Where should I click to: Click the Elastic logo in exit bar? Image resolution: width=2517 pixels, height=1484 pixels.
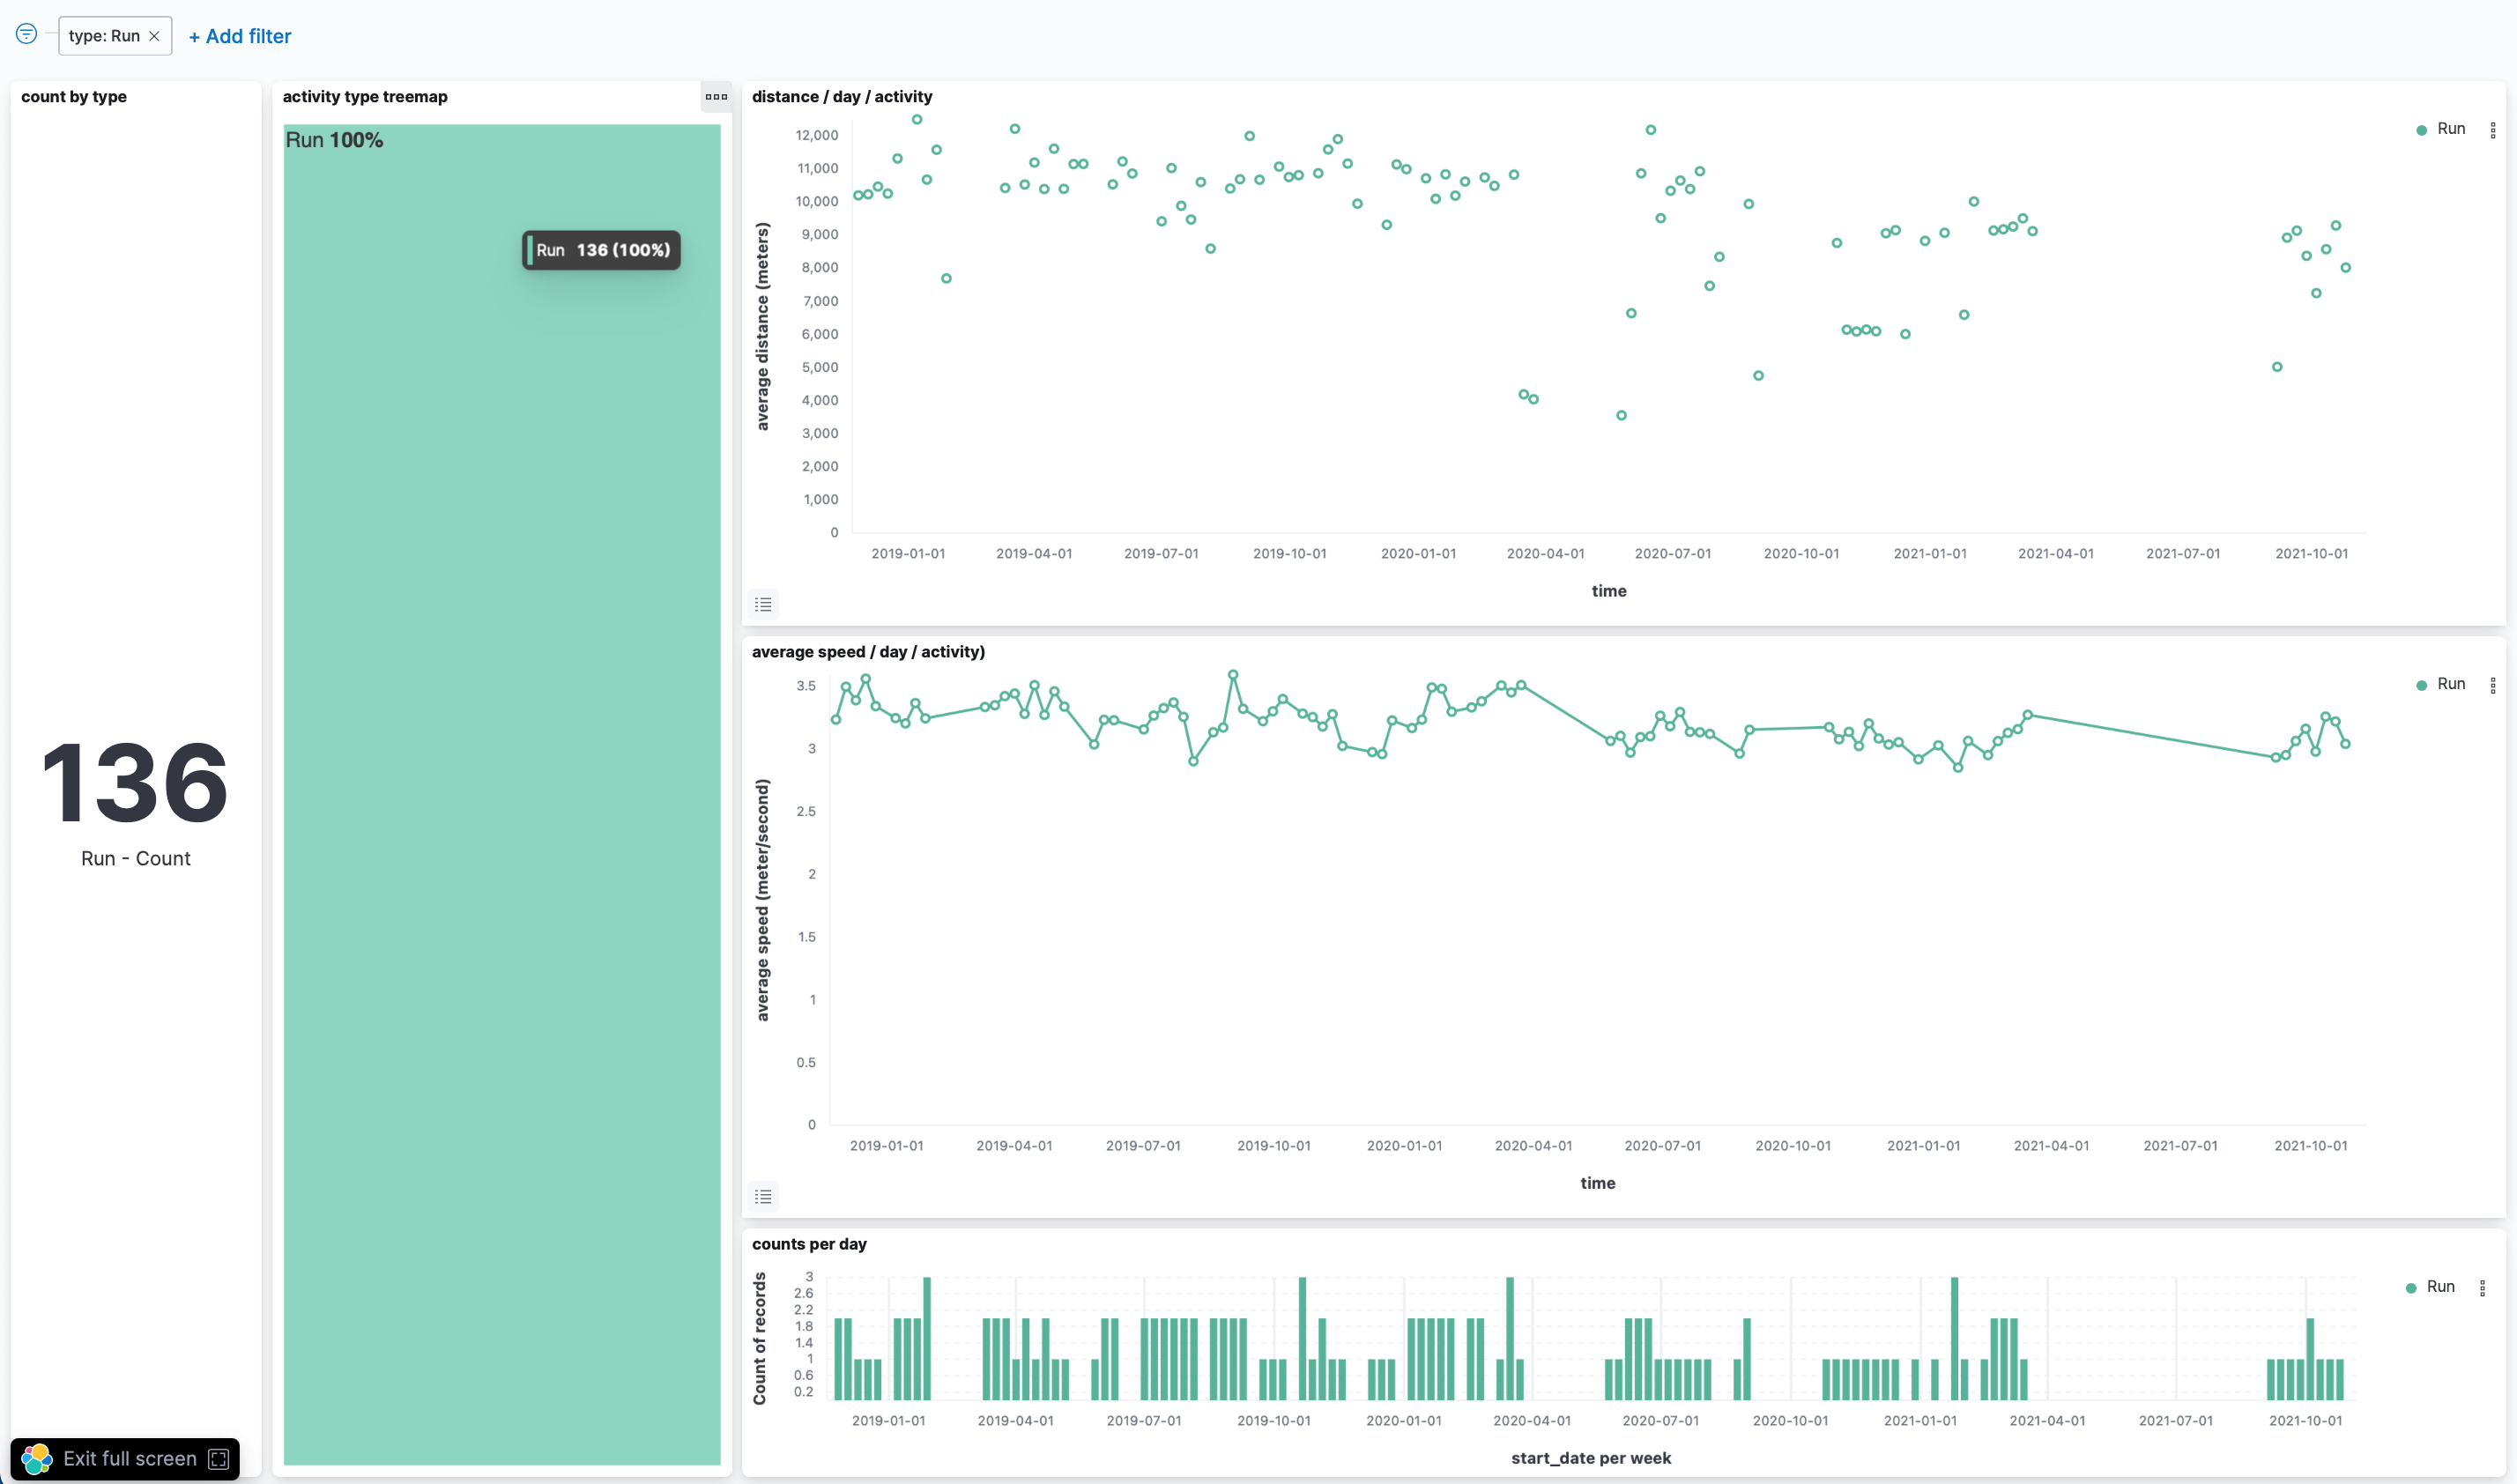(37, 1458)
